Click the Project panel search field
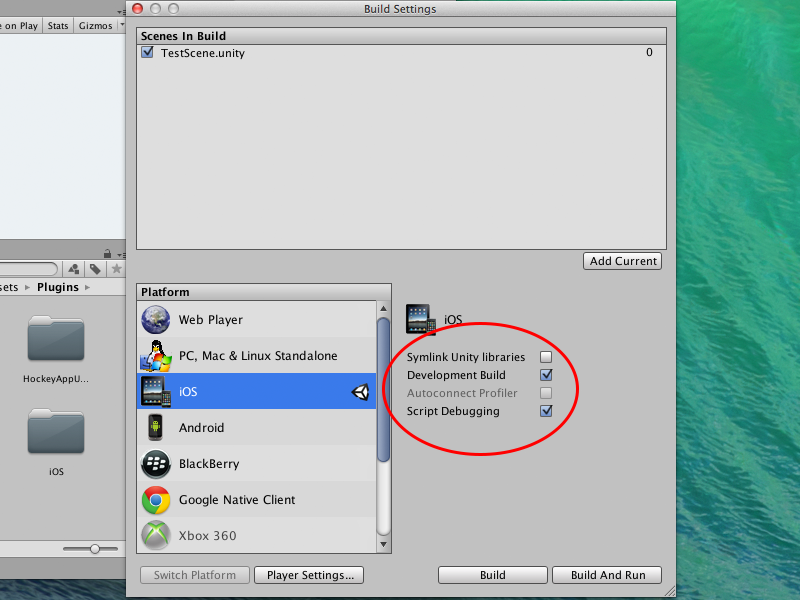 29,269
